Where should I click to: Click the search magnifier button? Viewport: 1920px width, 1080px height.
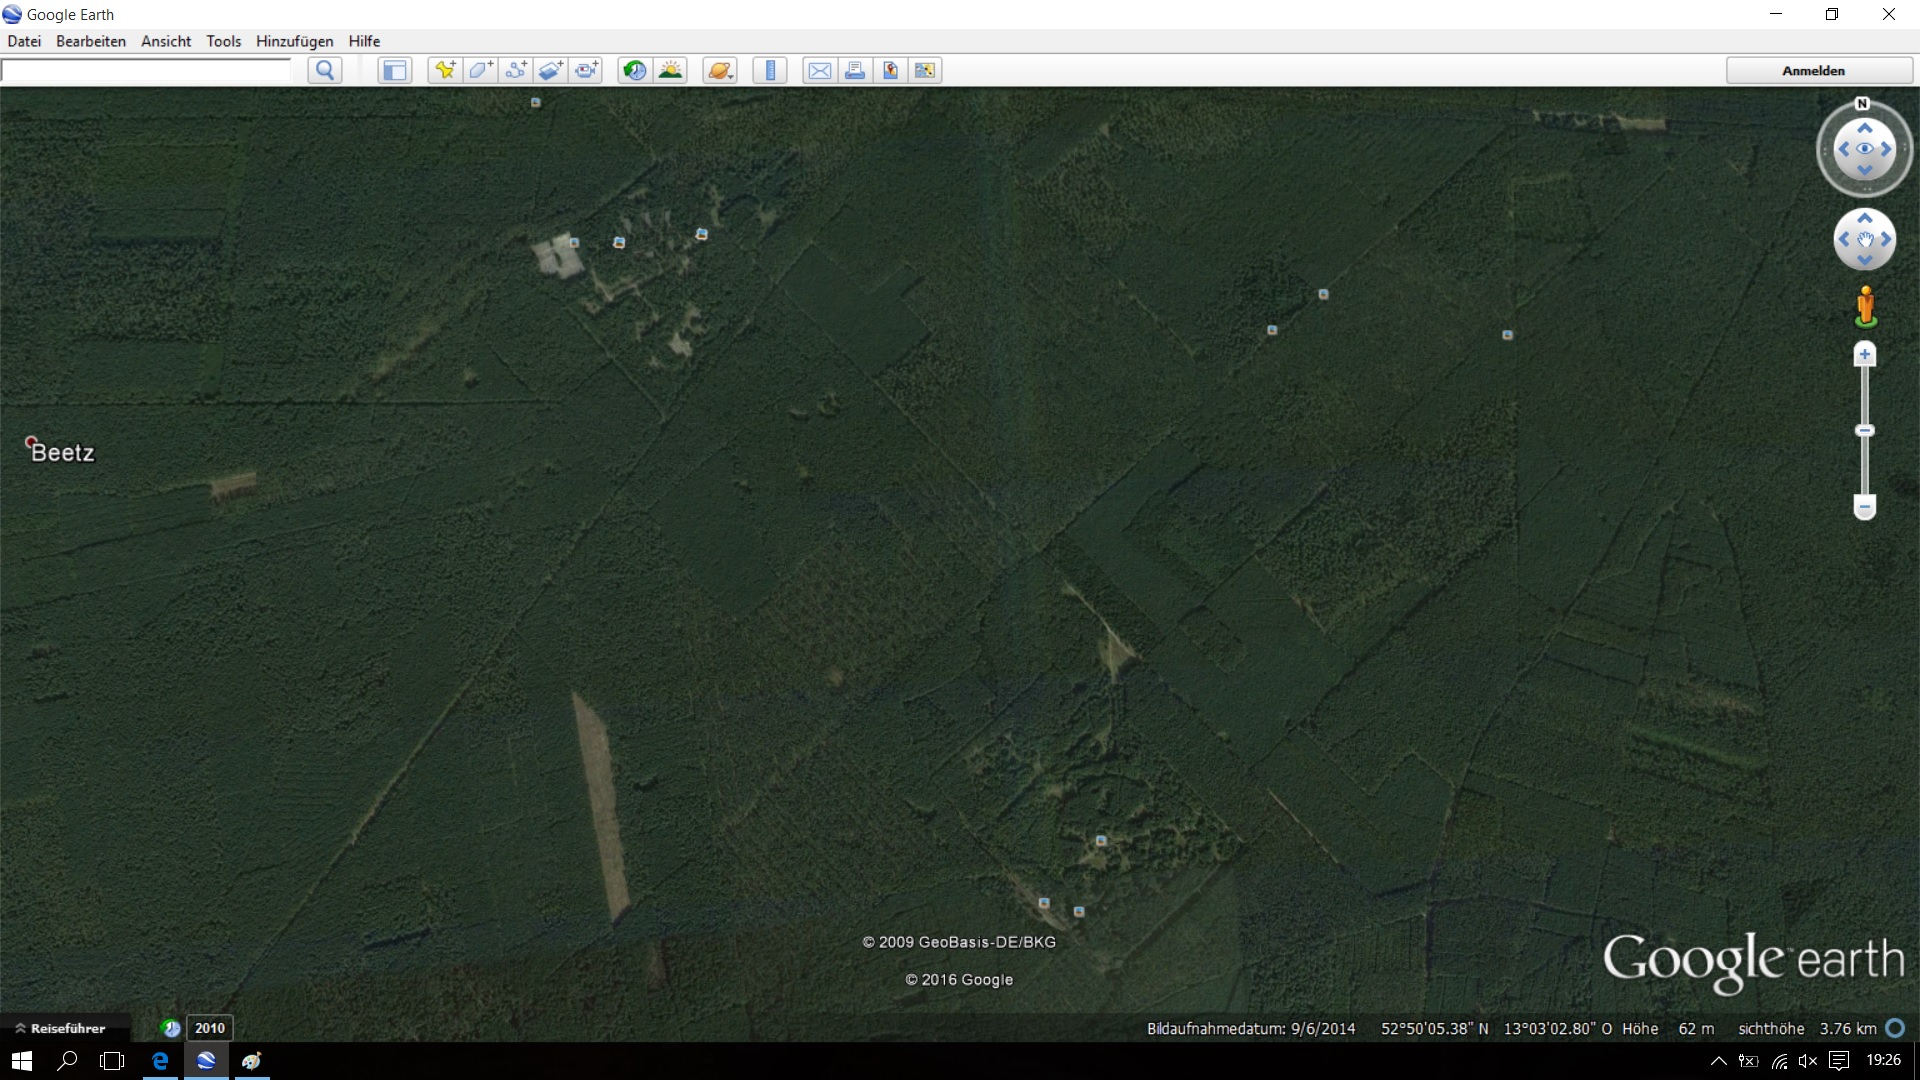(325, 70)
